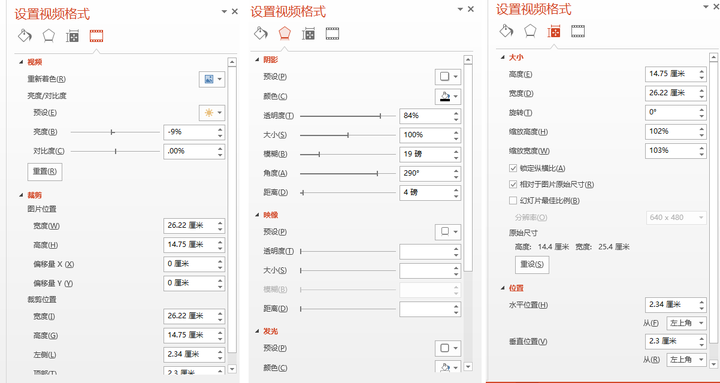This screenshot has width=720, height=383.
Task: Collapse the 发光 section
Action: 257,332
